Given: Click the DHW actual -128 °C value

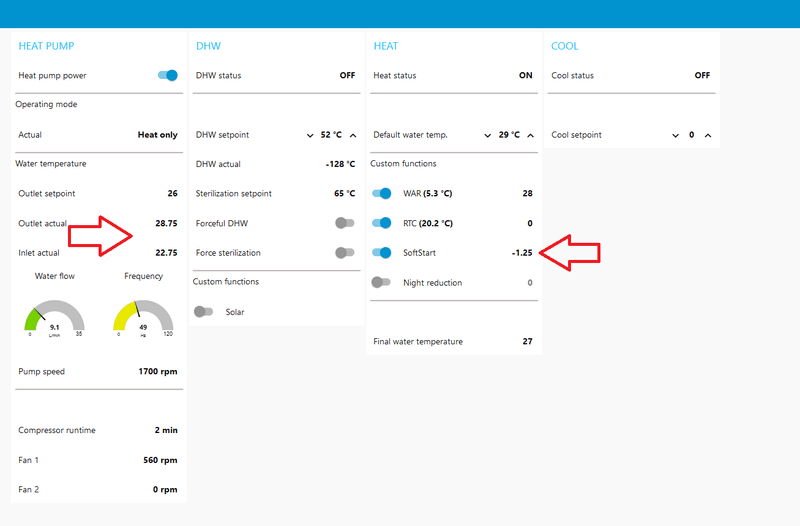Looking at the screenshot, I should click(340, 164).
